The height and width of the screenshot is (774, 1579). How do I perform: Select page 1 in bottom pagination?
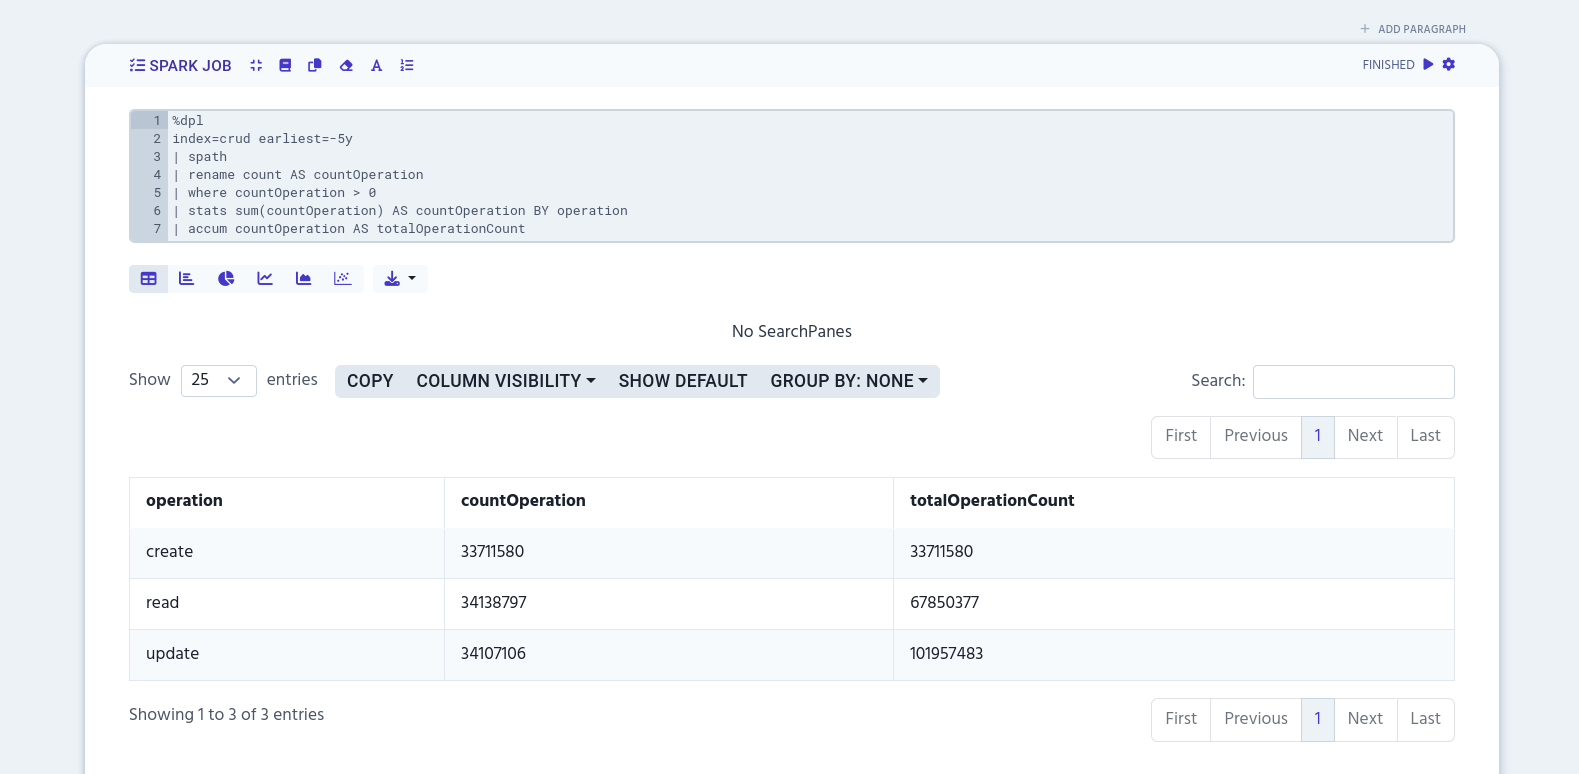click(x=1318, y=719)
